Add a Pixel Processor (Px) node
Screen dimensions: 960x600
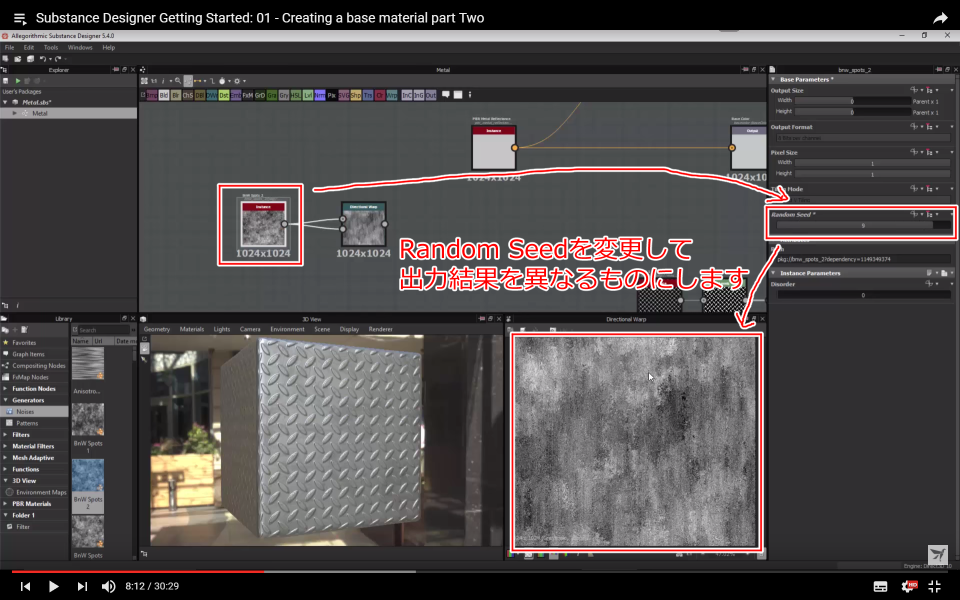click(331, 96)
